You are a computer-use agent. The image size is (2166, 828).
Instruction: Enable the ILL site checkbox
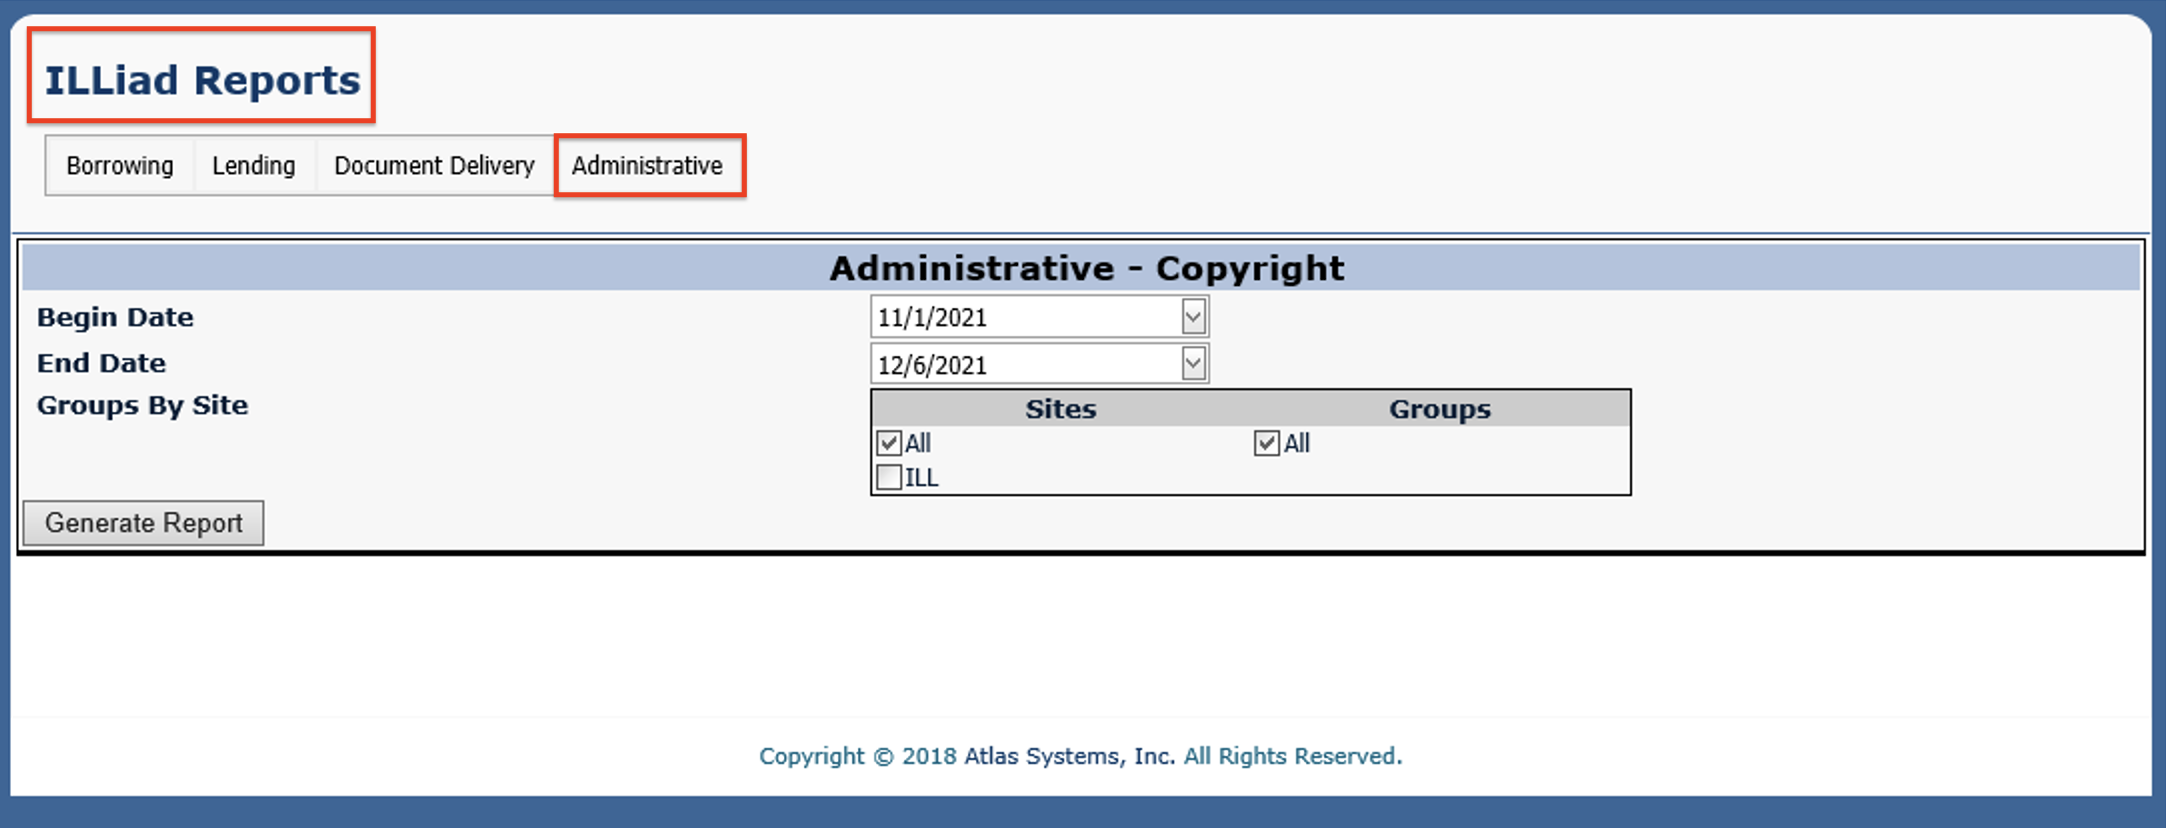click(x=889, y=478)
